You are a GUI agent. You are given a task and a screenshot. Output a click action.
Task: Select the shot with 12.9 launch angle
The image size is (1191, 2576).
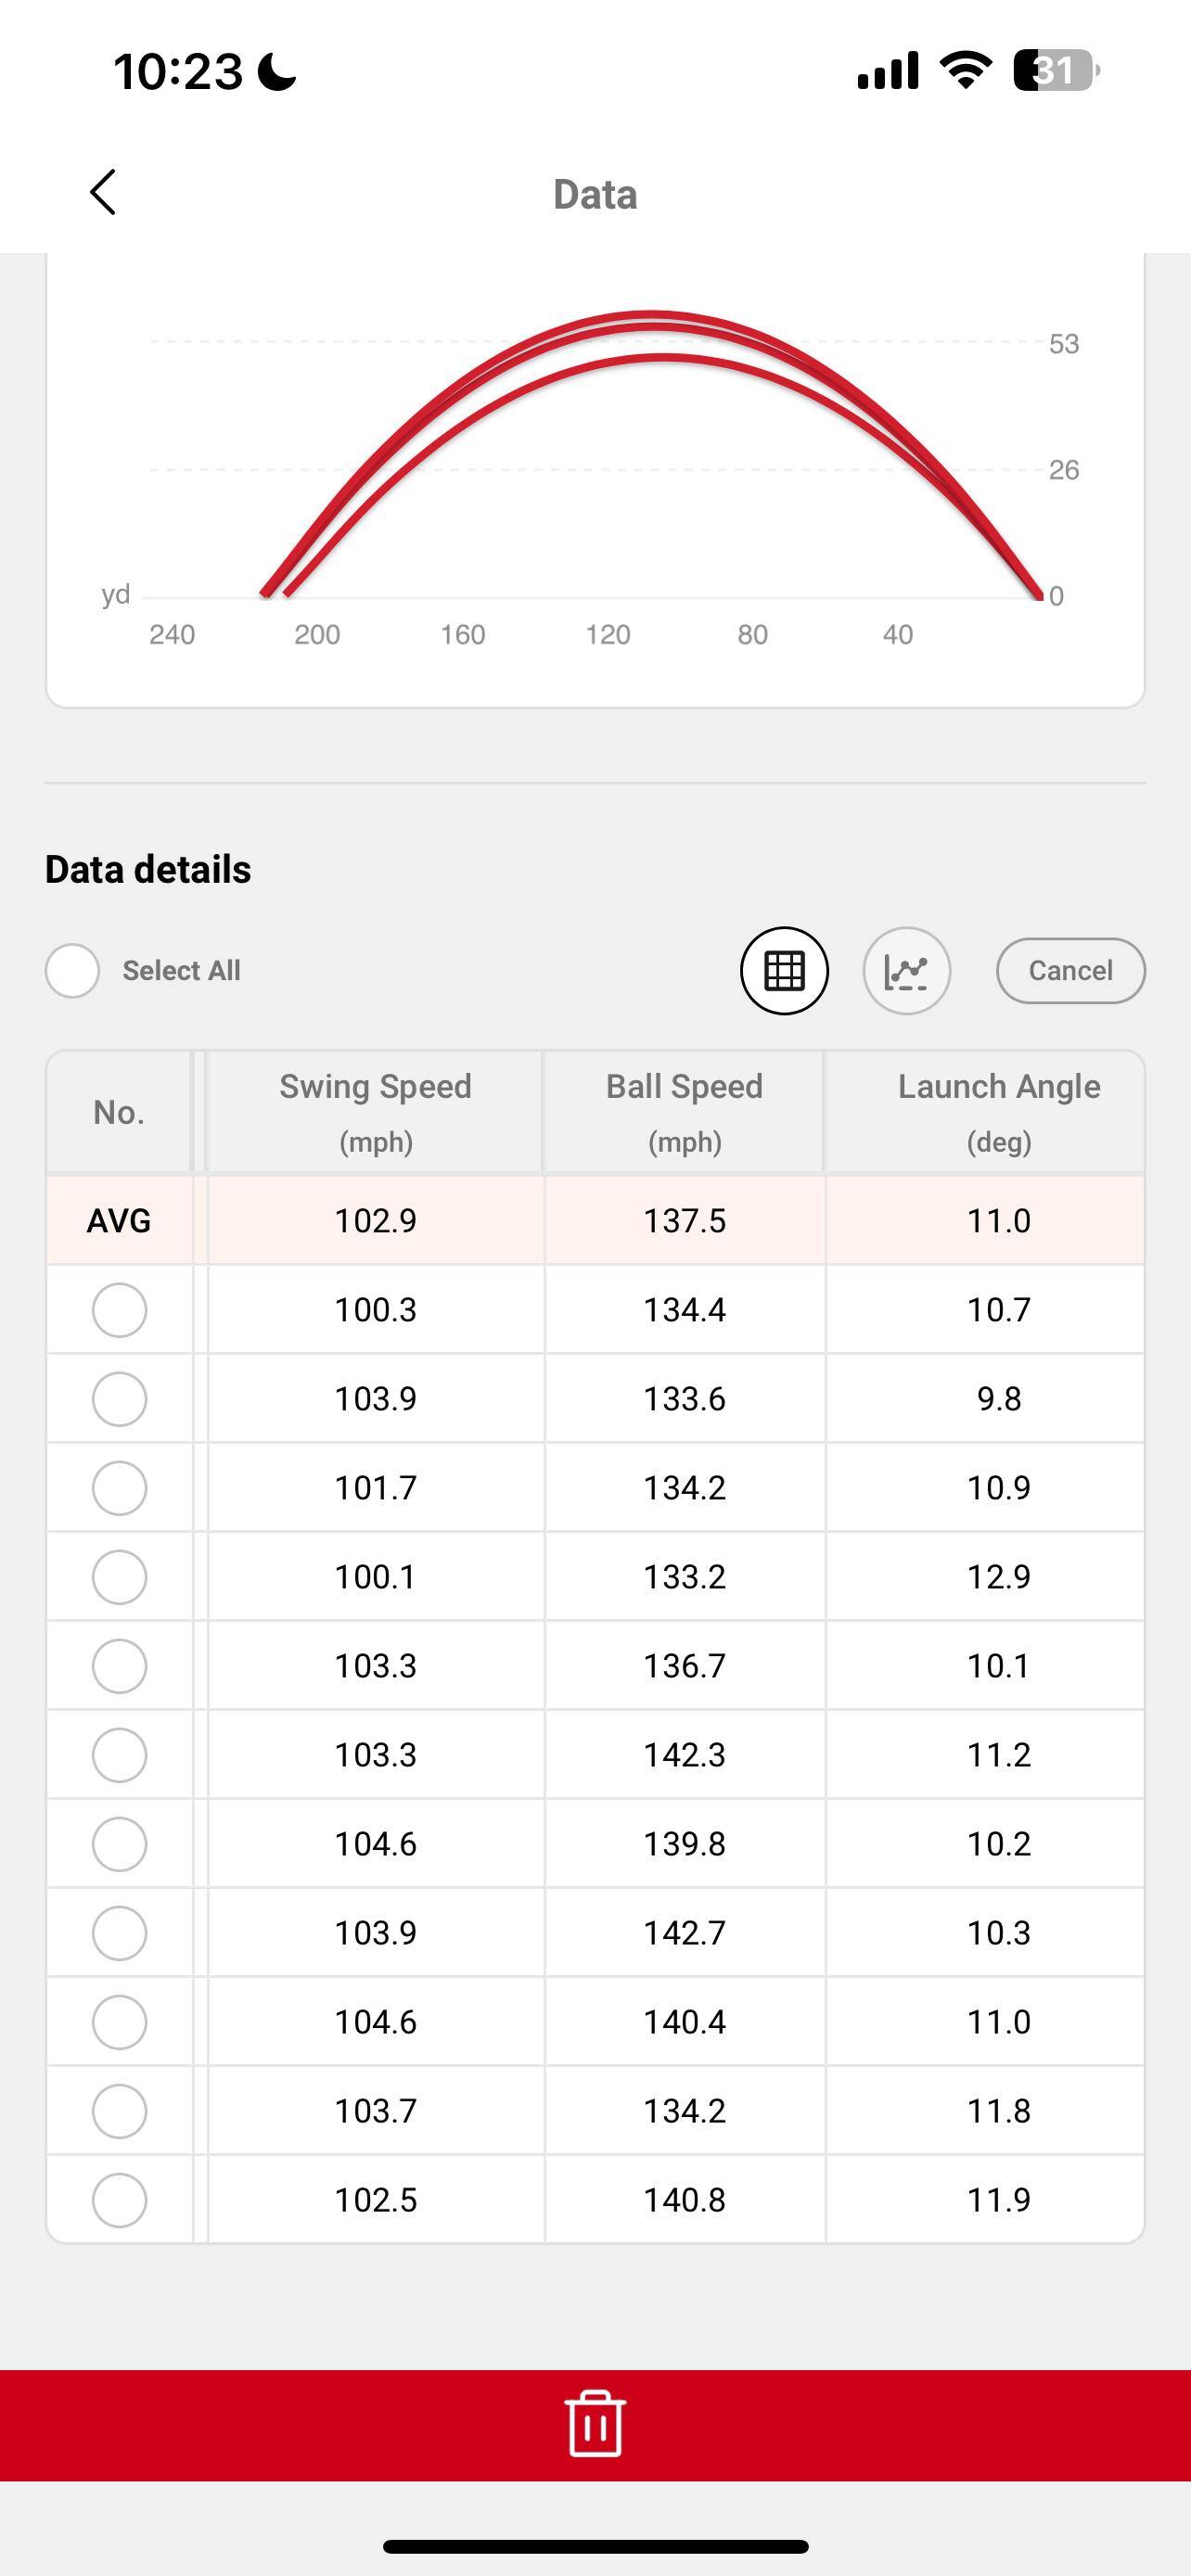(x=119, y=1576)
